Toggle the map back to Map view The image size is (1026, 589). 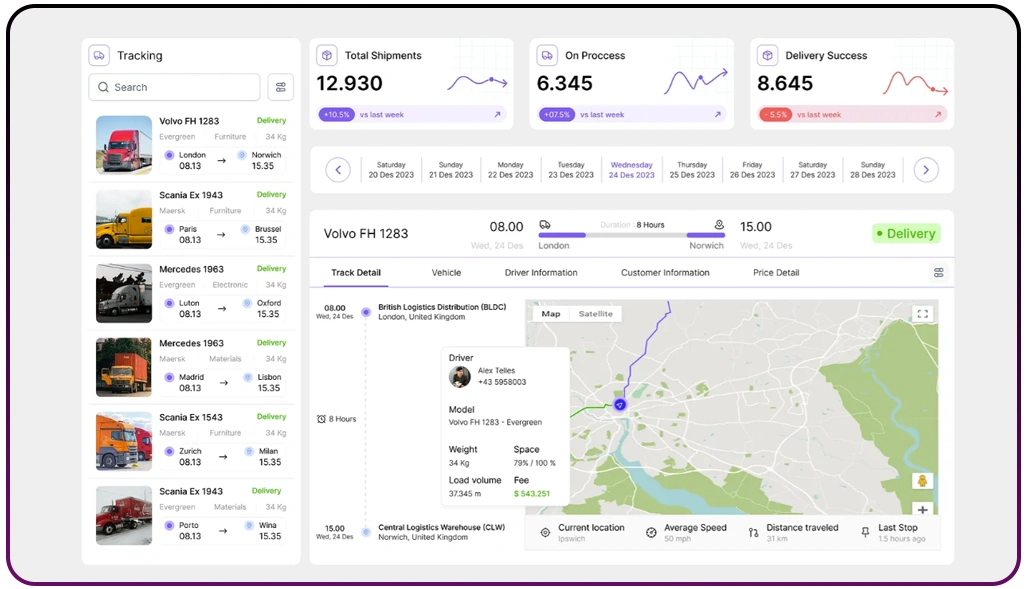[550, 313]
